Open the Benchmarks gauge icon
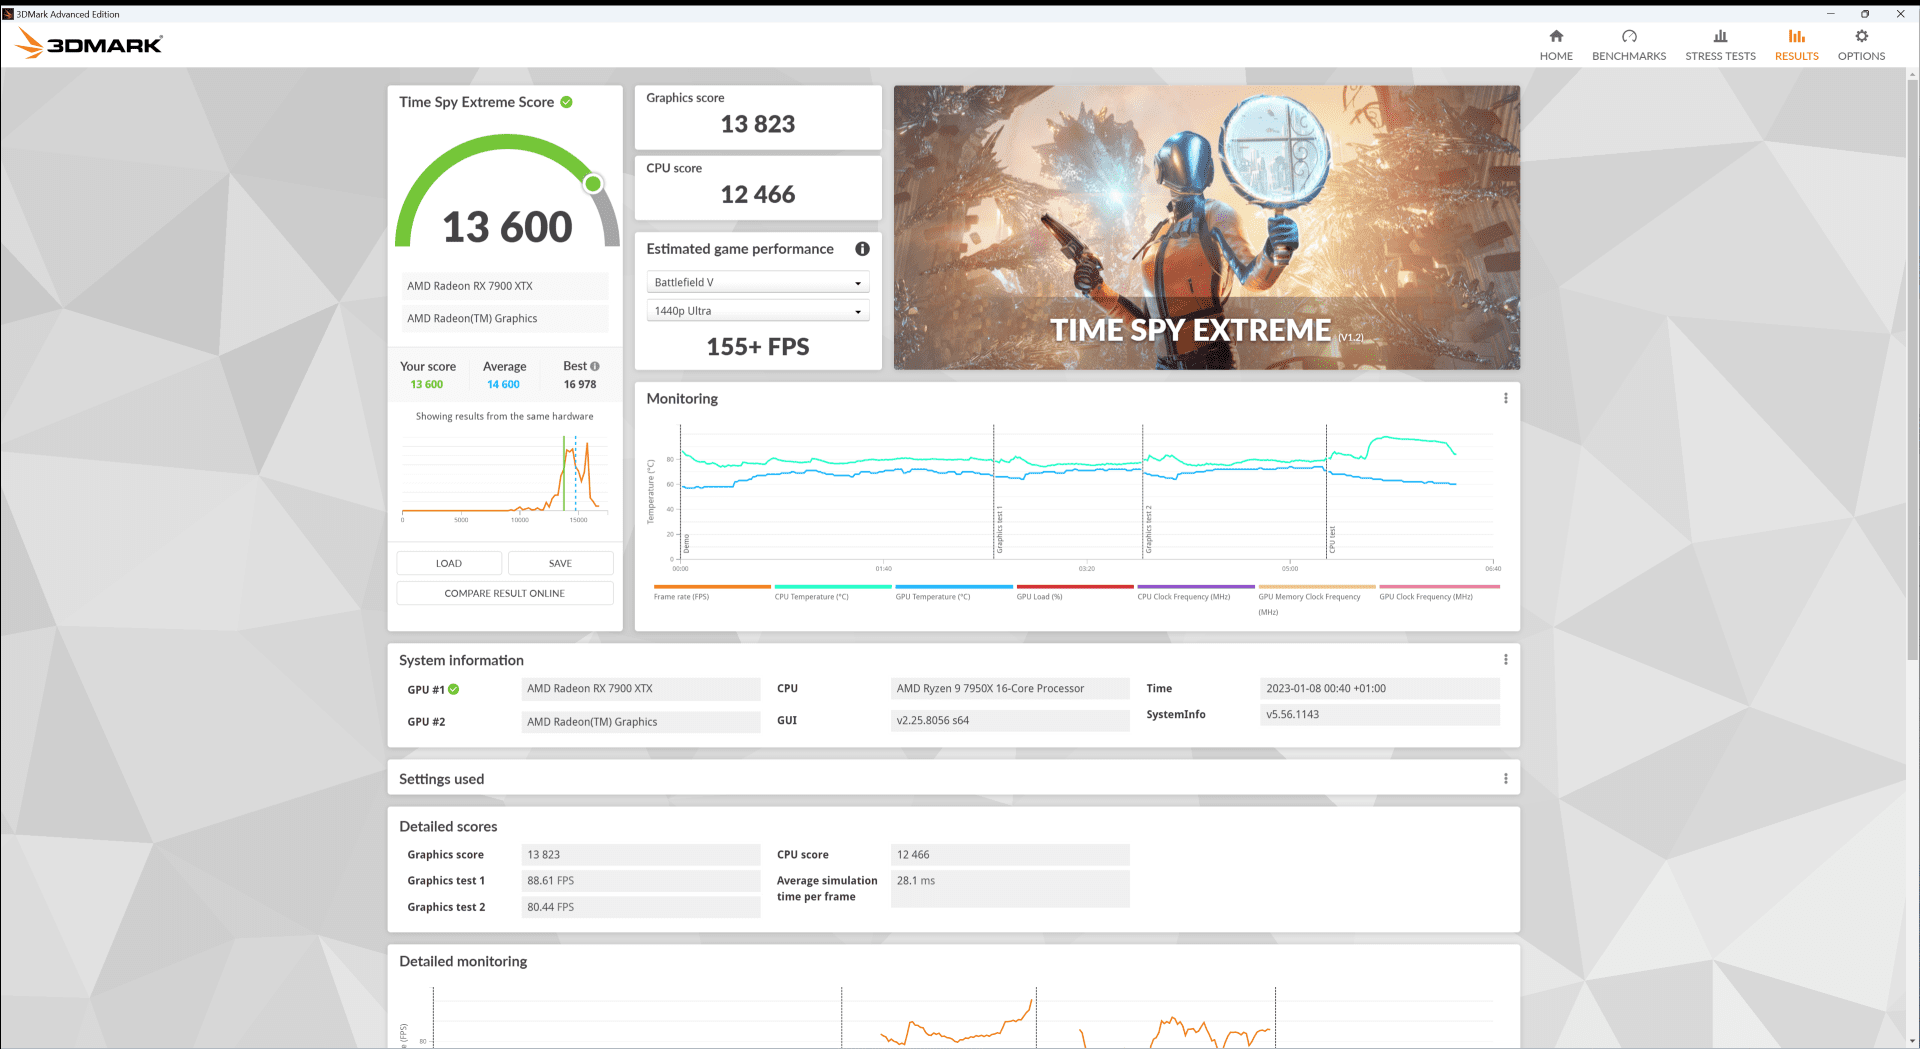The height and width of the screenshot is (1049, 1920). coord(1629,36)
